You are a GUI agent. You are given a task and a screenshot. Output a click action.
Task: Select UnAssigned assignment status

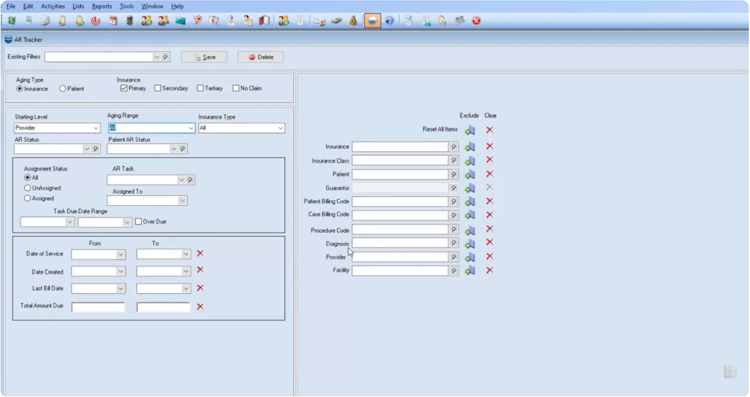pyautogui.click(x=27, y=188)
